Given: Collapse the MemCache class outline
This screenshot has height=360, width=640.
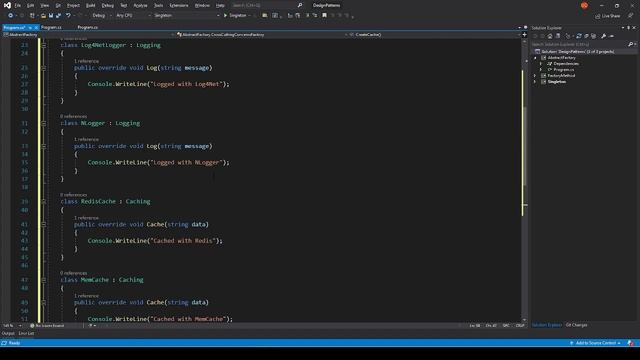Looking at the screenshot, I should pos(44,280).
